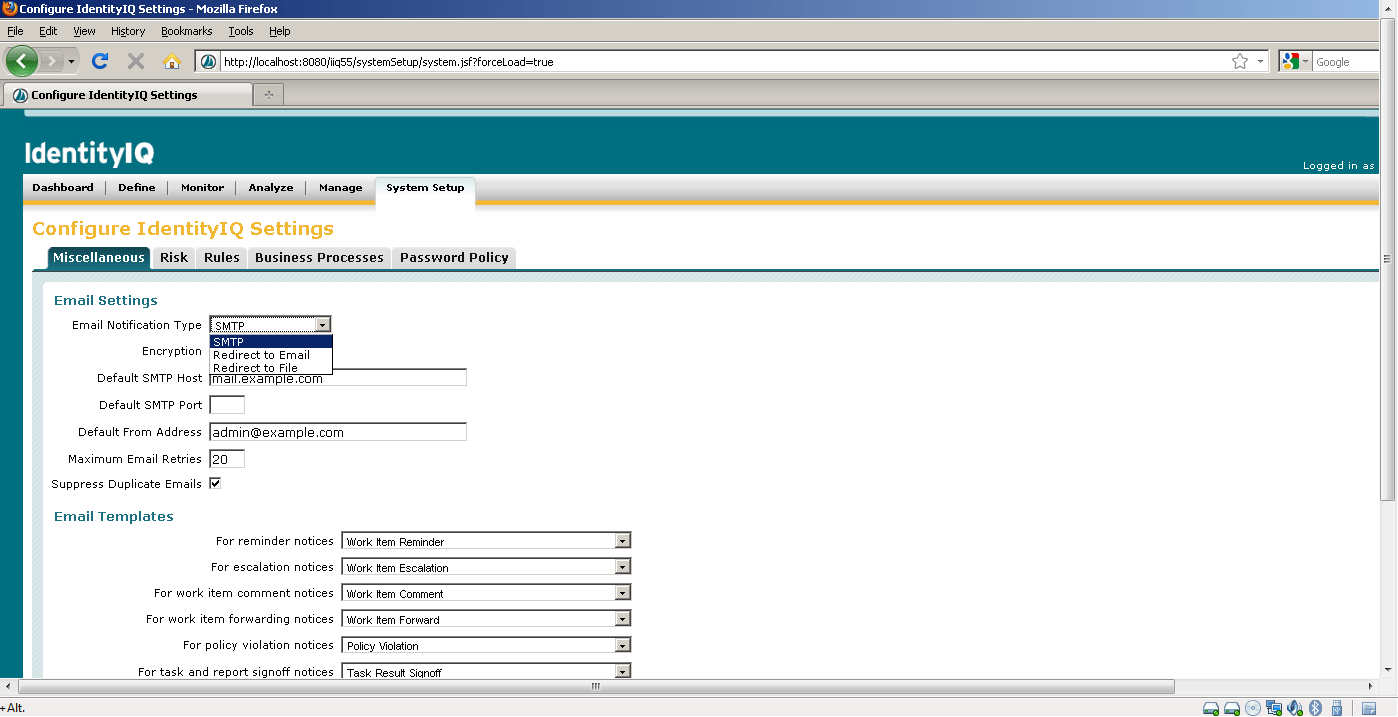Open the File menu
The height and width of the screenshot is (717, 1398).
coord(15,31)
